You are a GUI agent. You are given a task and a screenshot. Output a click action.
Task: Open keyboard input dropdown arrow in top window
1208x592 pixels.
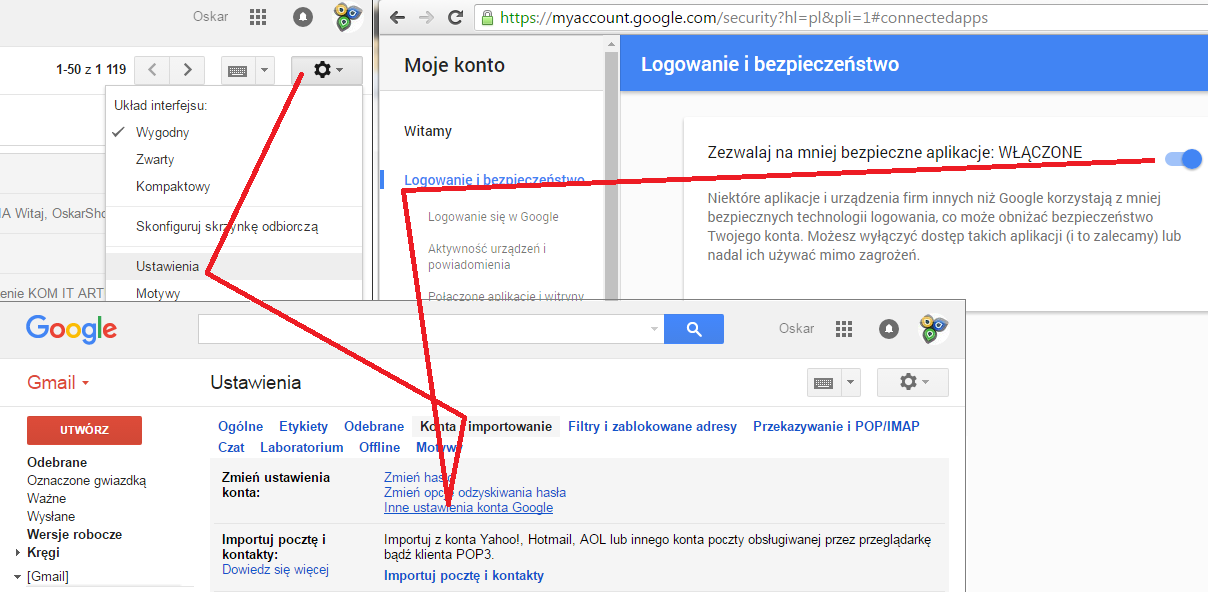pos(264,70)
